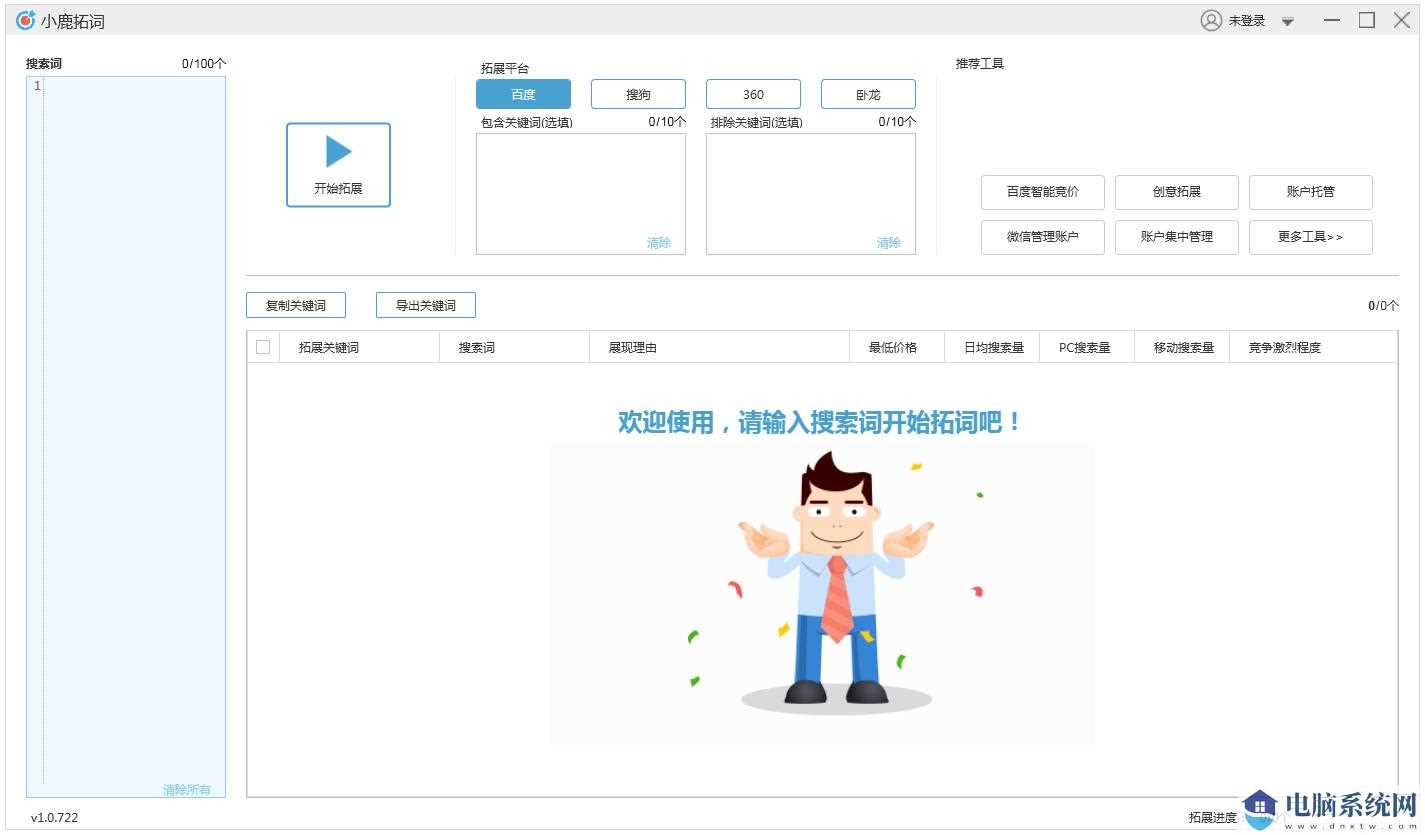The width and height of the screenshot is (1425, 835).
Task: Click the 0/100个 search word counter
Action: tap(204, 64)
